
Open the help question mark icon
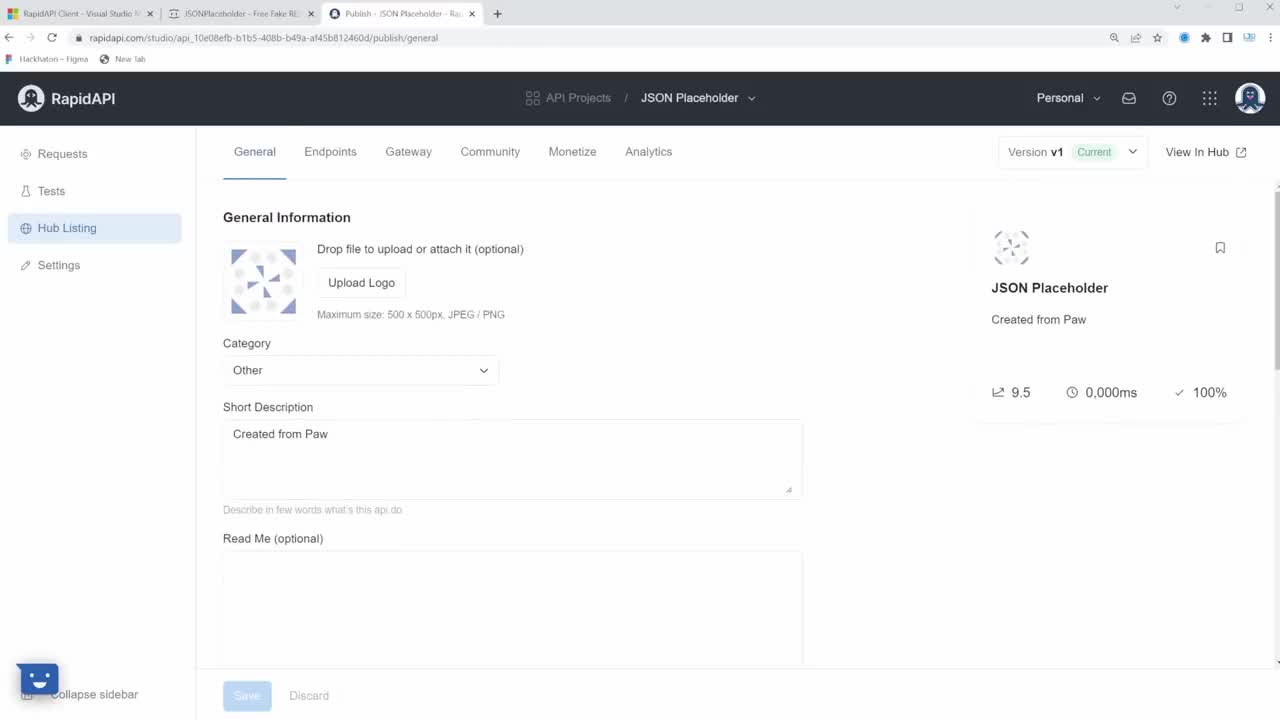tap(1169, 98)
